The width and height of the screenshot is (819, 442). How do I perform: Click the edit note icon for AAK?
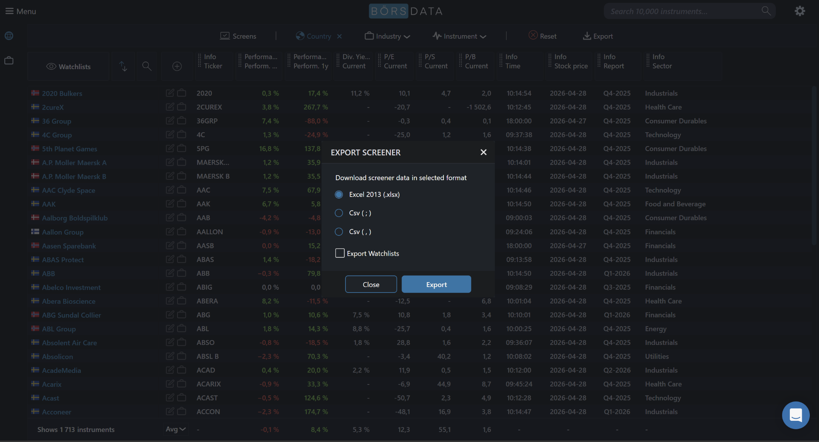(170, 204)
